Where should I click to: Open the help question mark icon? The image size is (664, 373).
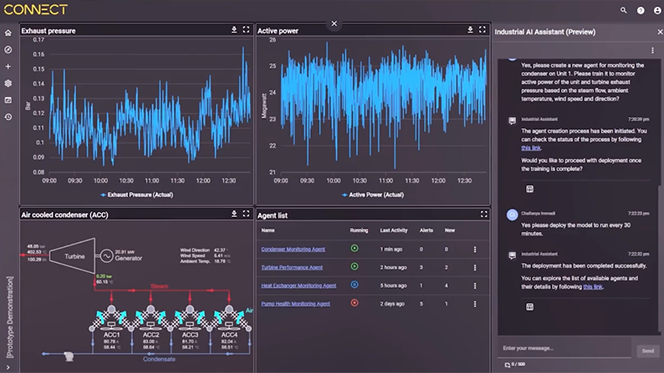(641, 10)
